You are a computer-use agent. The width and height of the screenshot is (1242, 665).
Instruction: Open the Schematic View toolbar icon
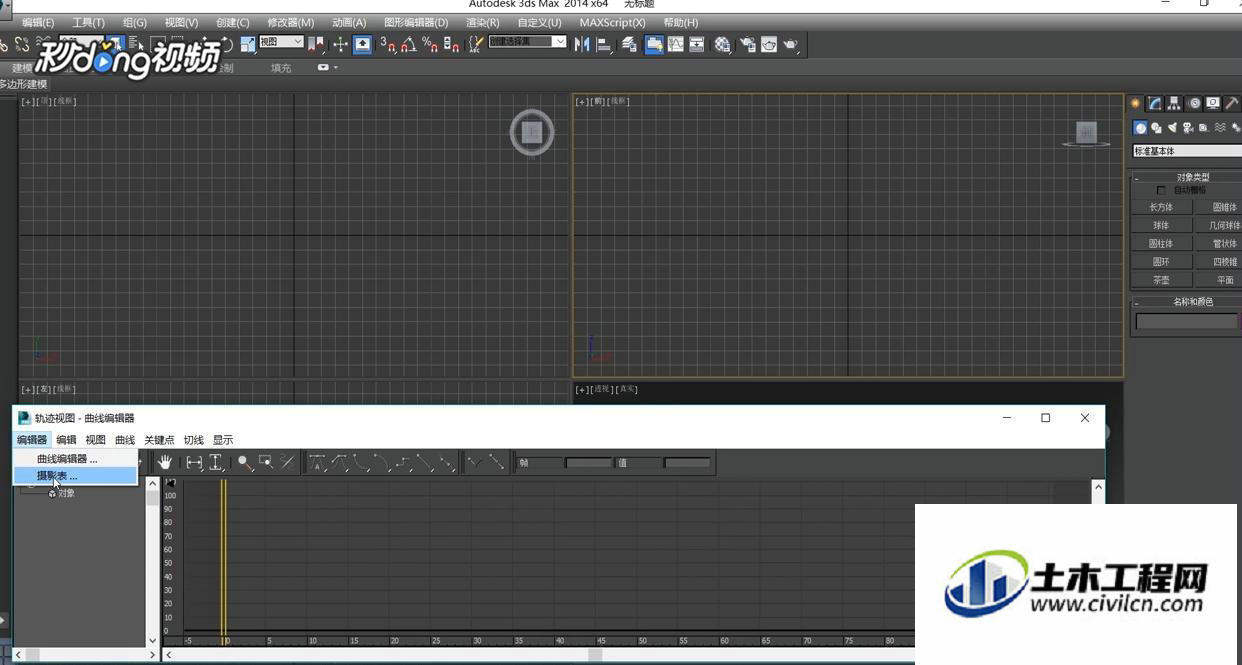[696, 44]
